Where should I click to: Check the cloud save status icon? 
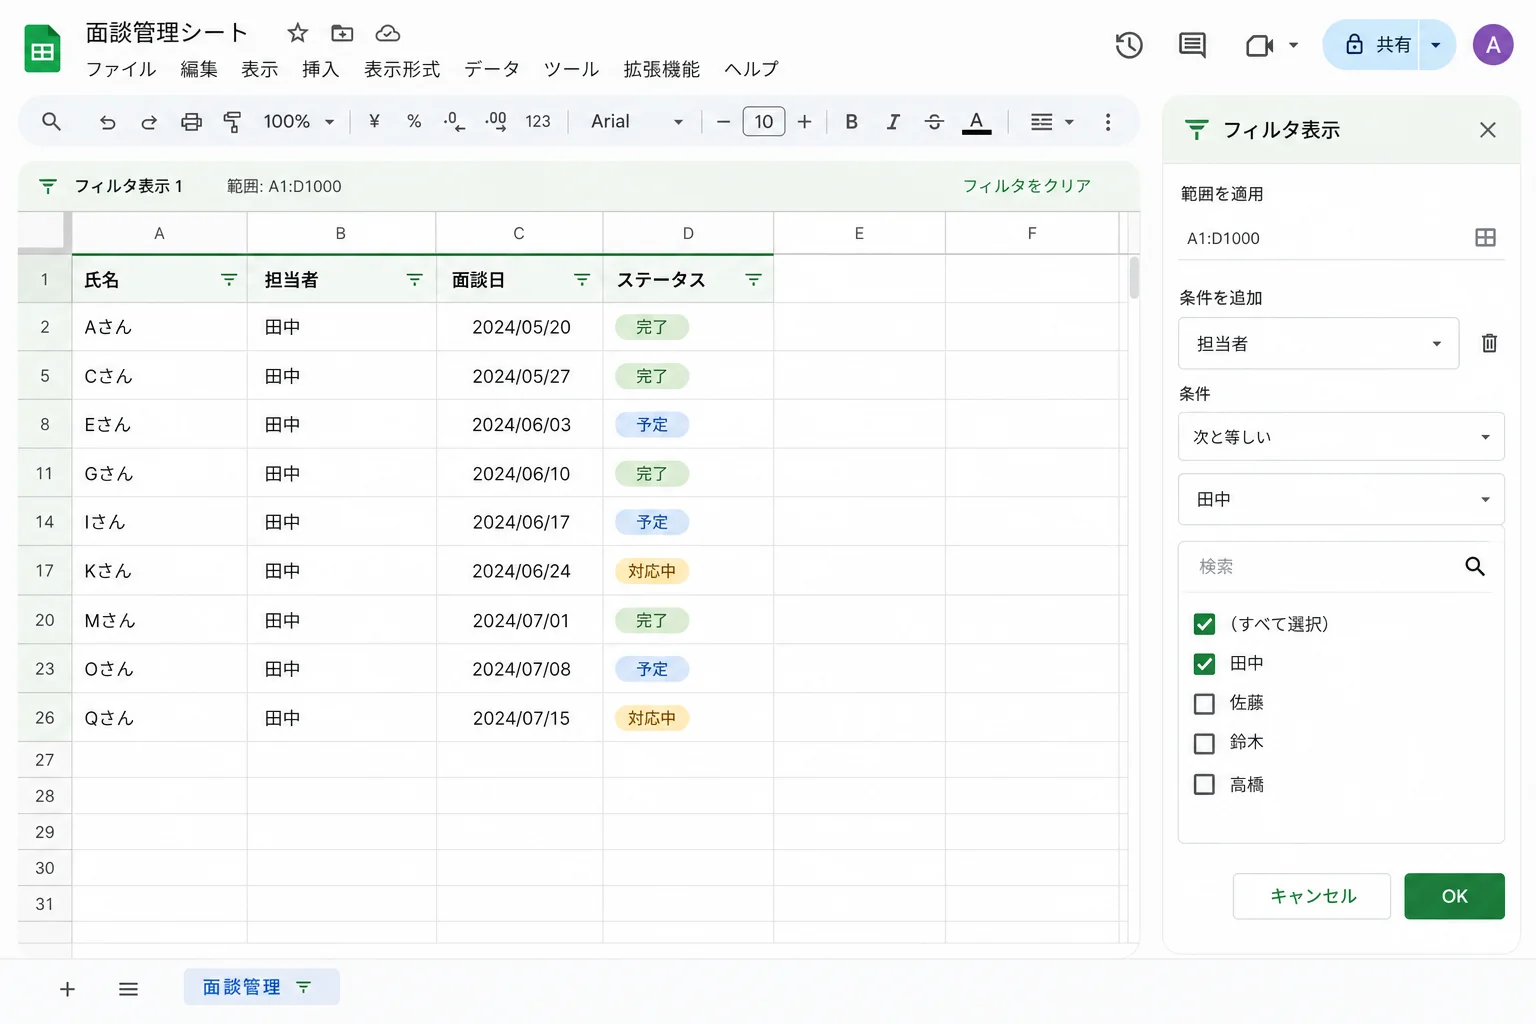tap(388, 33)
